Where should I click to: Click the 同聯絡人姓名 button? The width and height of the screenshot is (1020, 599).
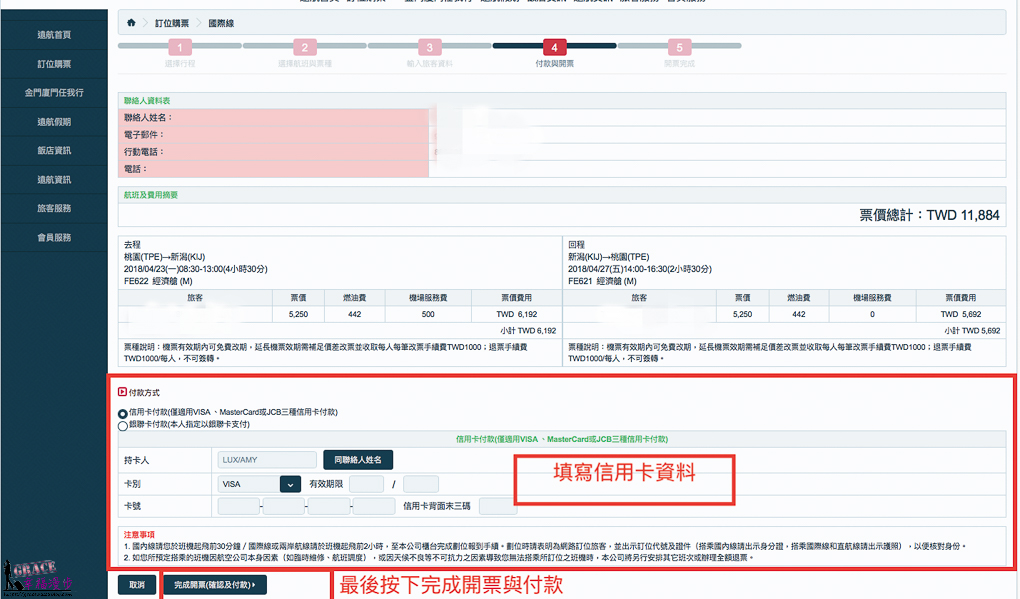358,460
